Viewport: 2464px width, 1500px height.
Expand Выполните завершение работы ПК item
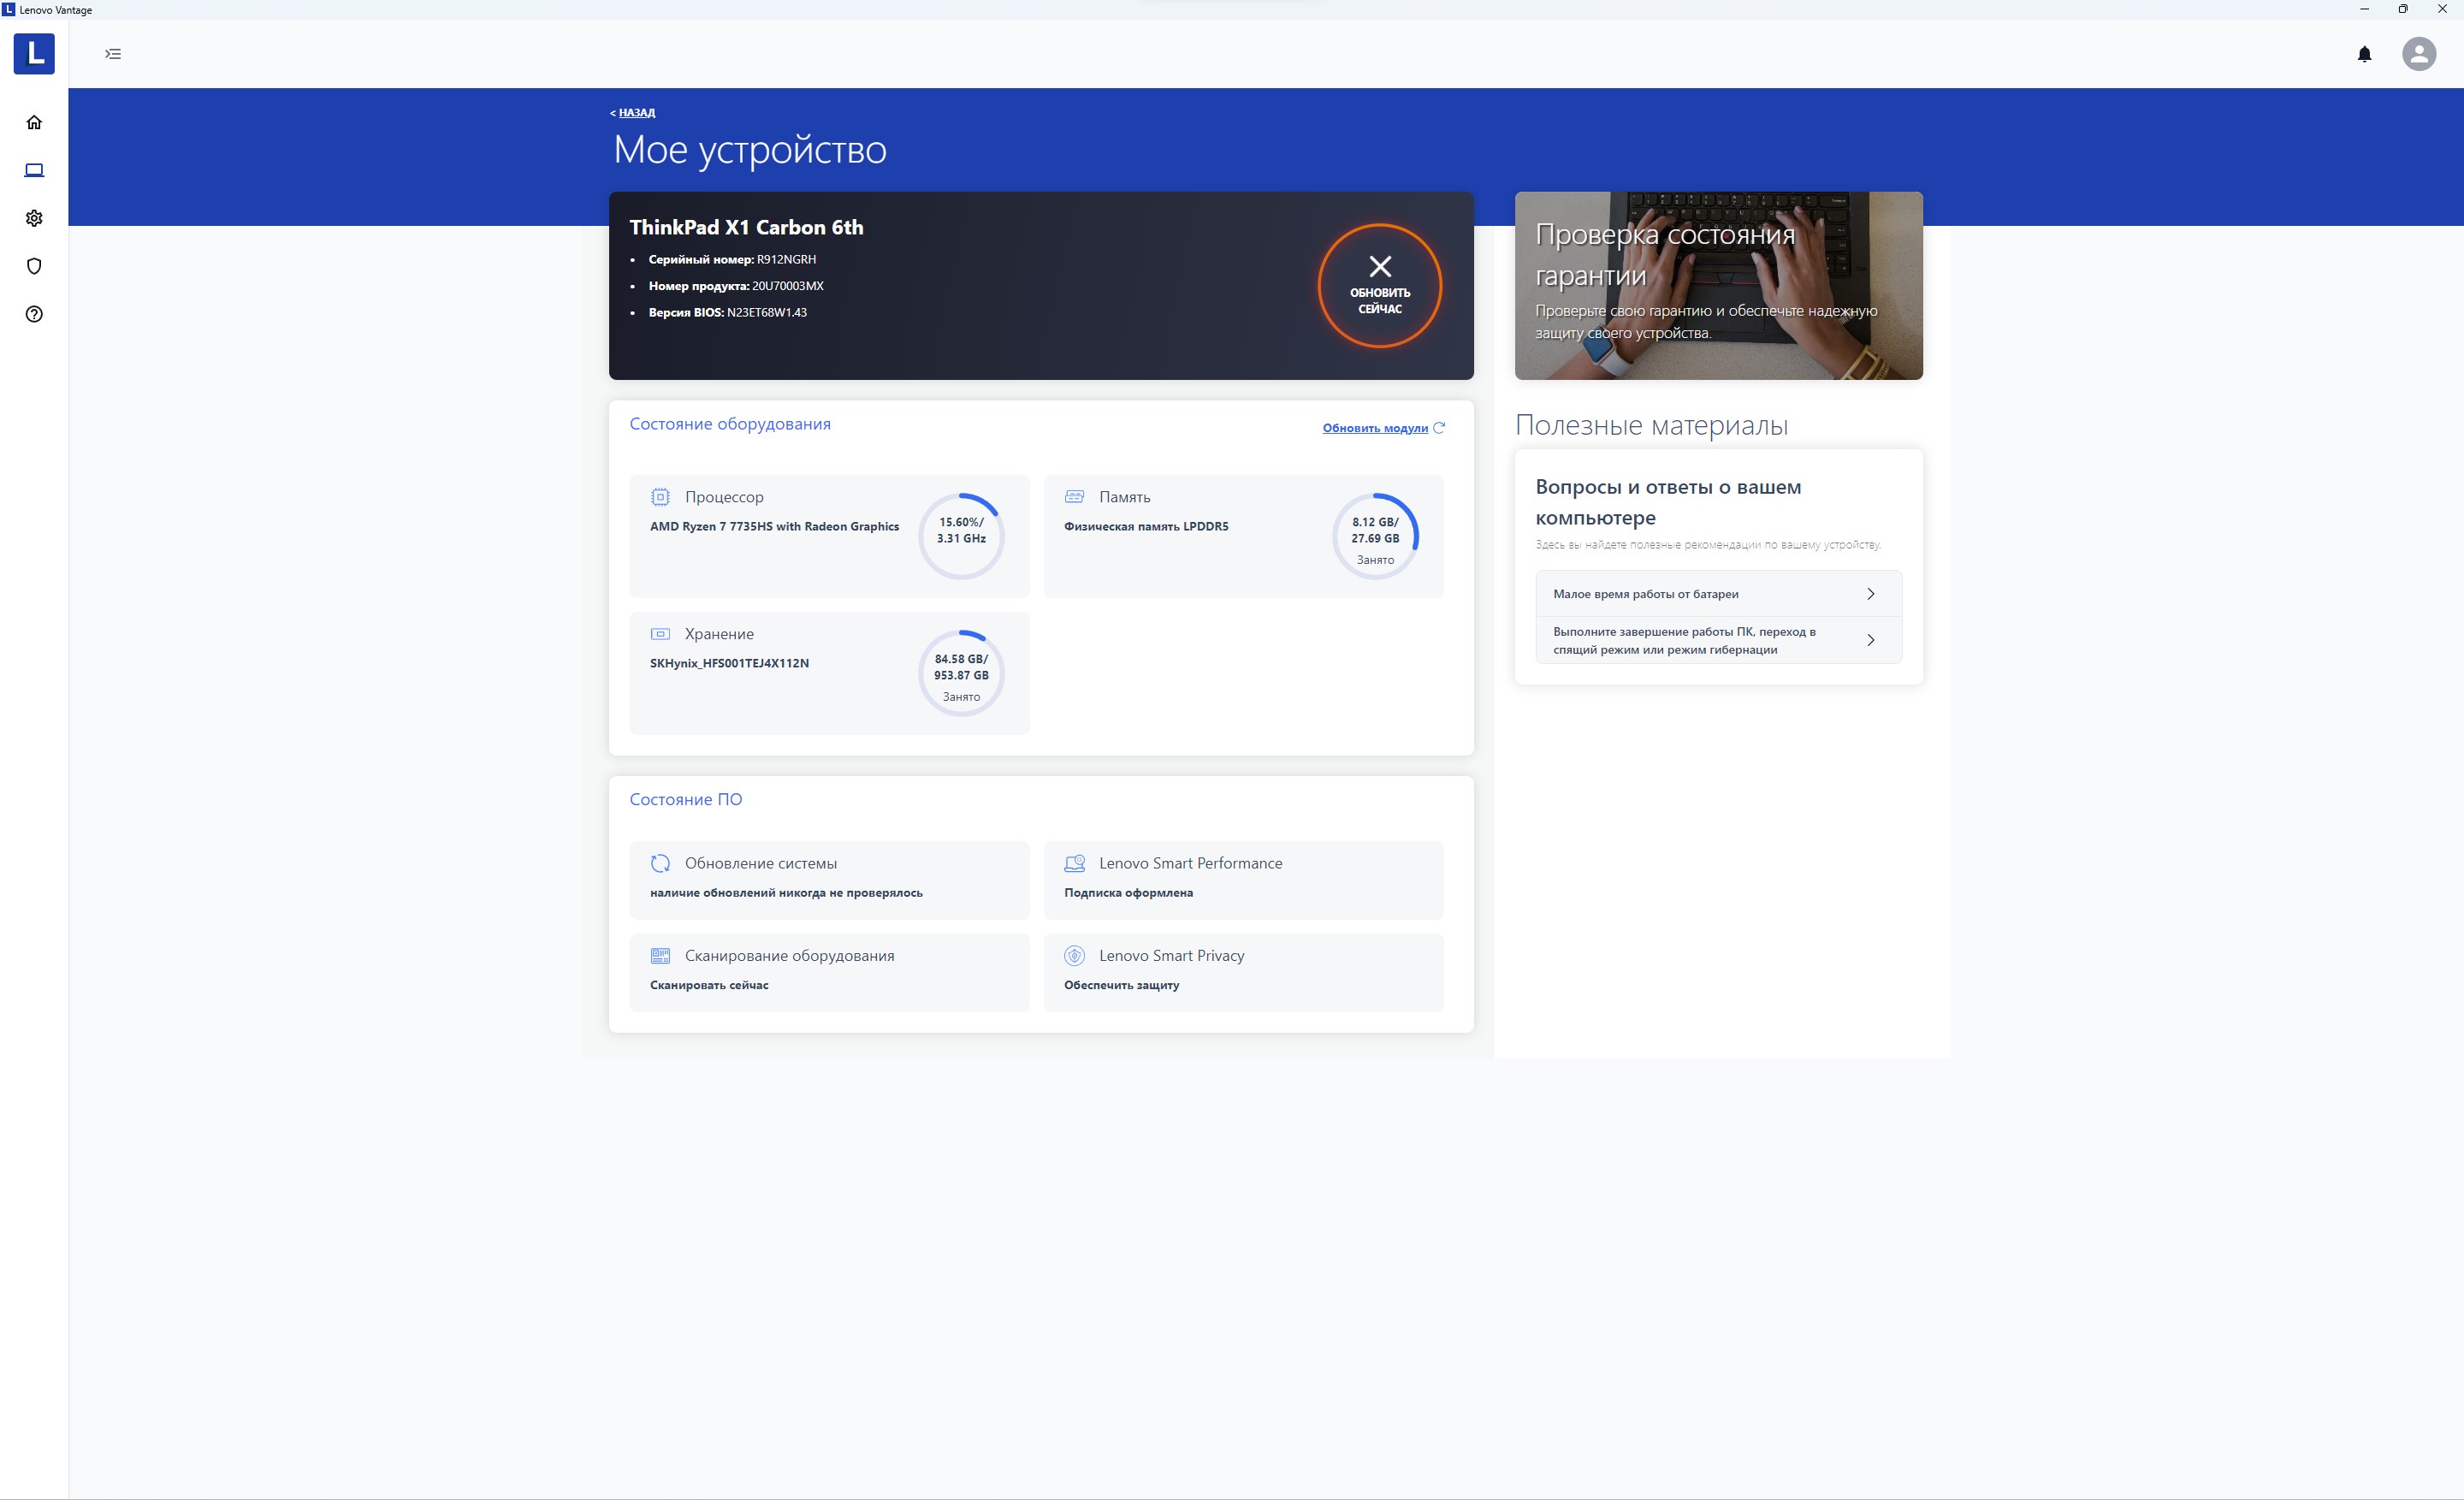pyautogui.click(x=1718, y=640)
